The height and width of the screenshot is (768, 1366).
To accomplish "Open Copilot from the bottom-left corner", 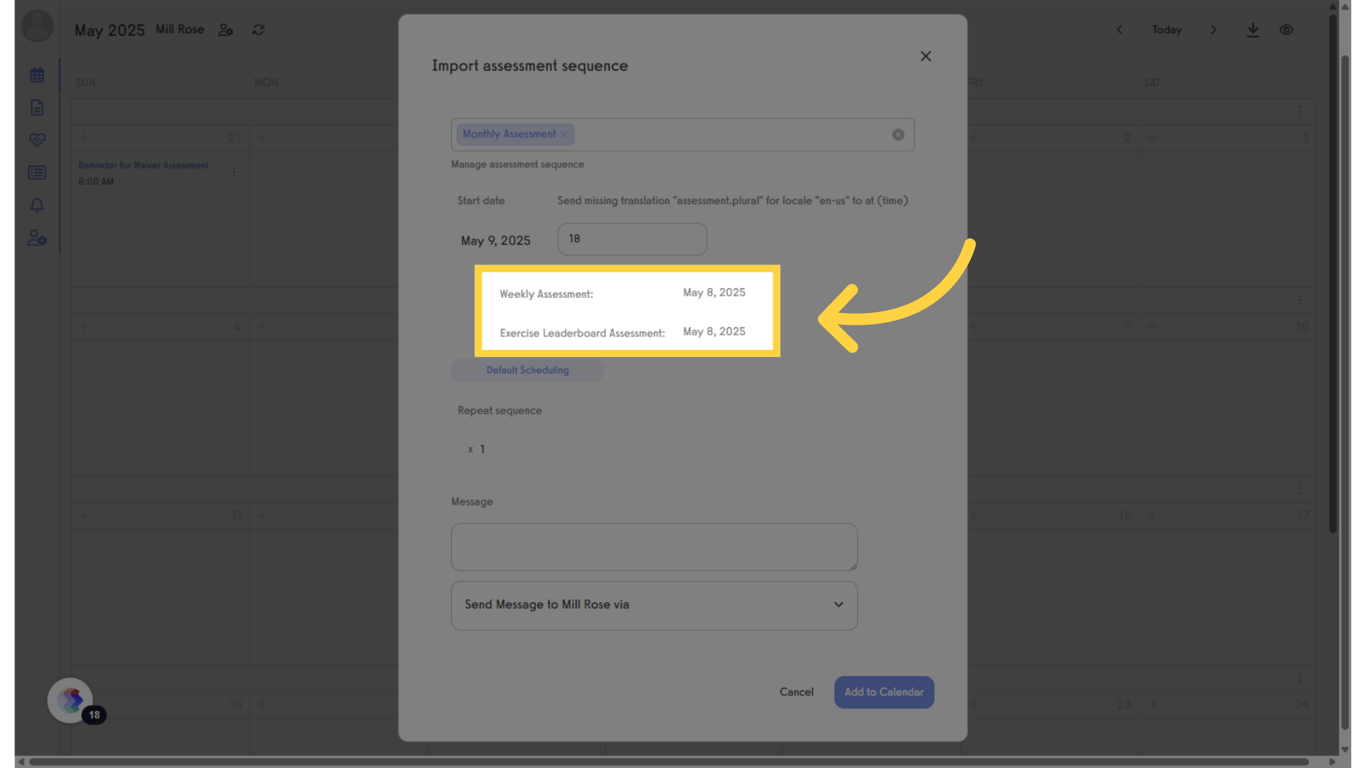I will (69, 700).
